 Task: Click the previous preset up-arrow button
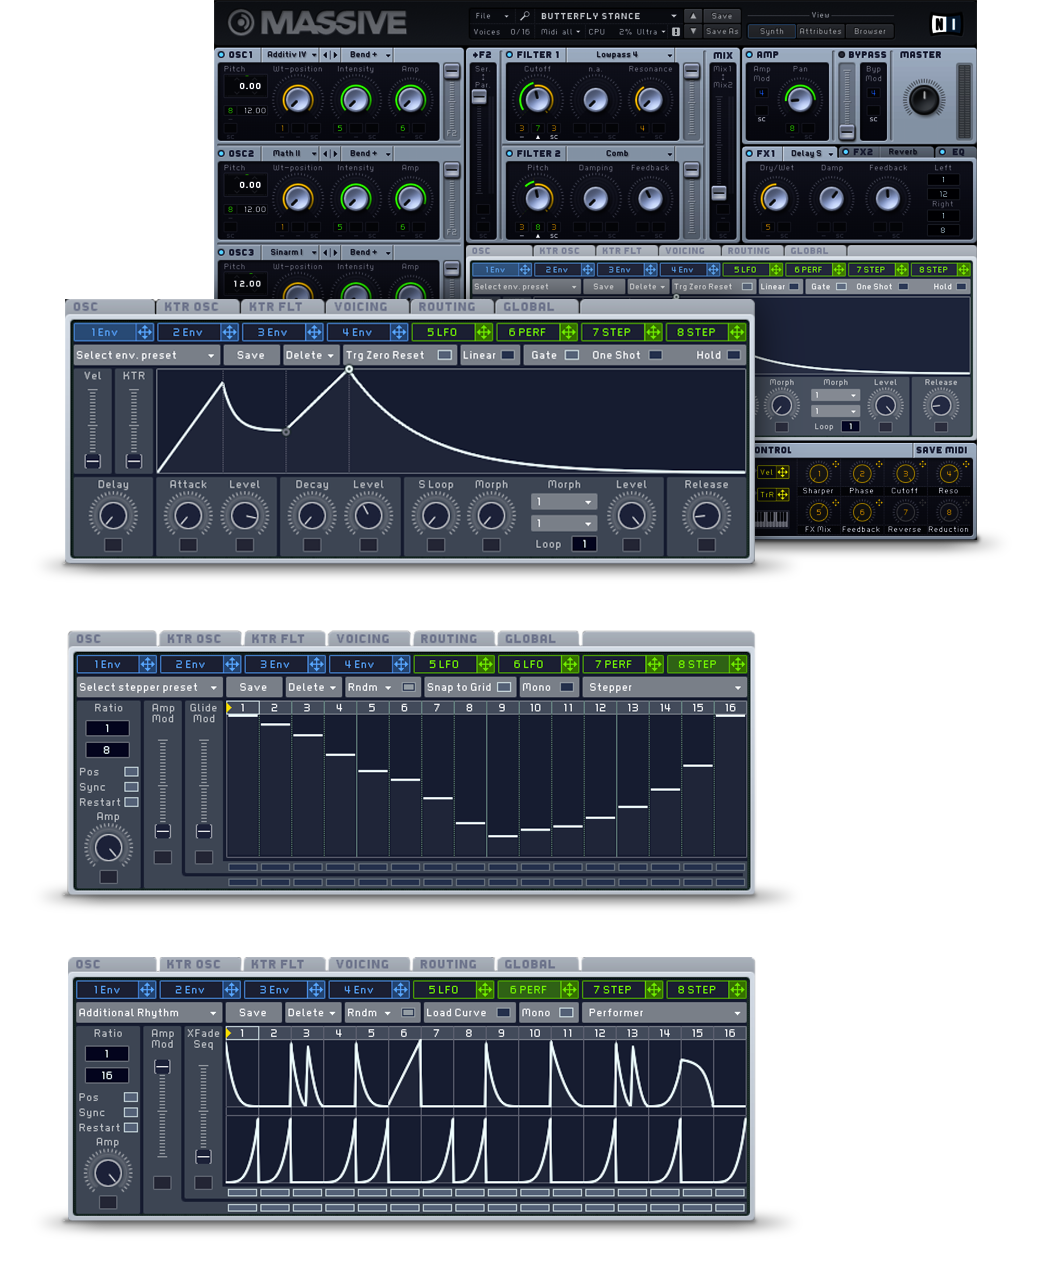tap(693, 16)
